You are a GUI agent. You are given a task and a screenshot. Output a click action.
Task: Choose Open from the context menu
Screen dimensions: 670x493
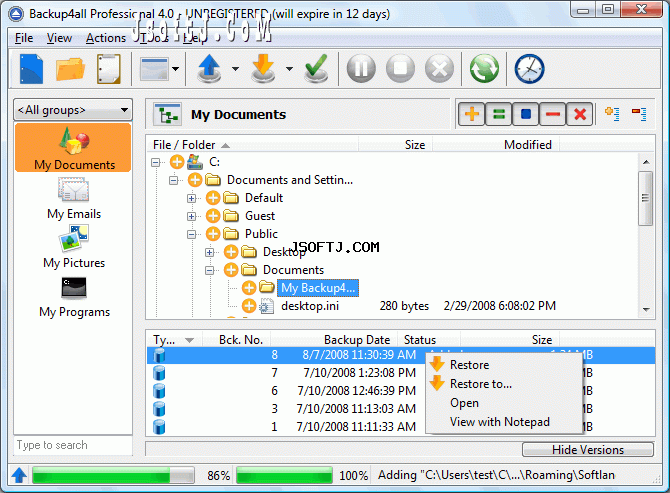point(504,403)
